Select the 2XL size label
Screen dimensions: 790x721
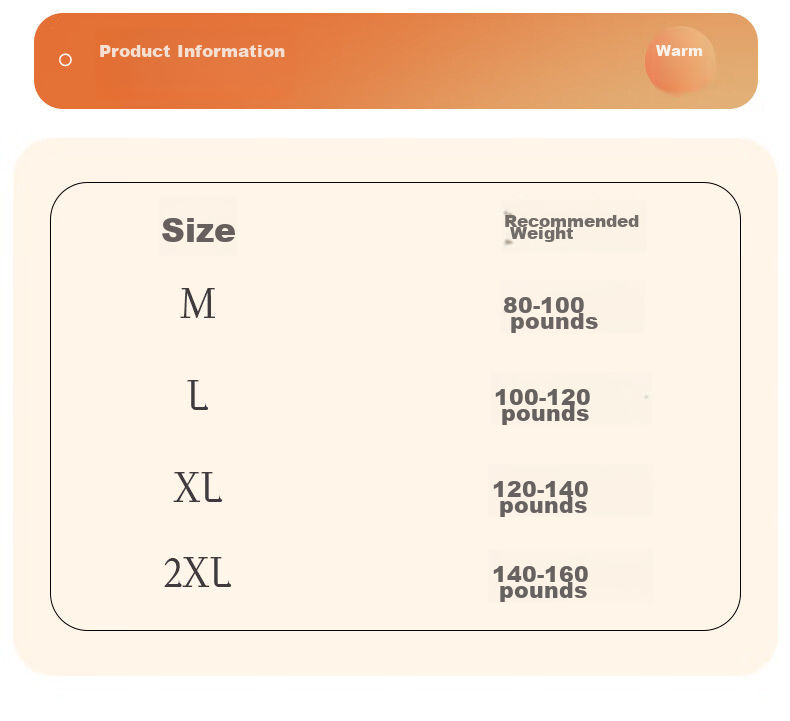click(x=198, y=573)
